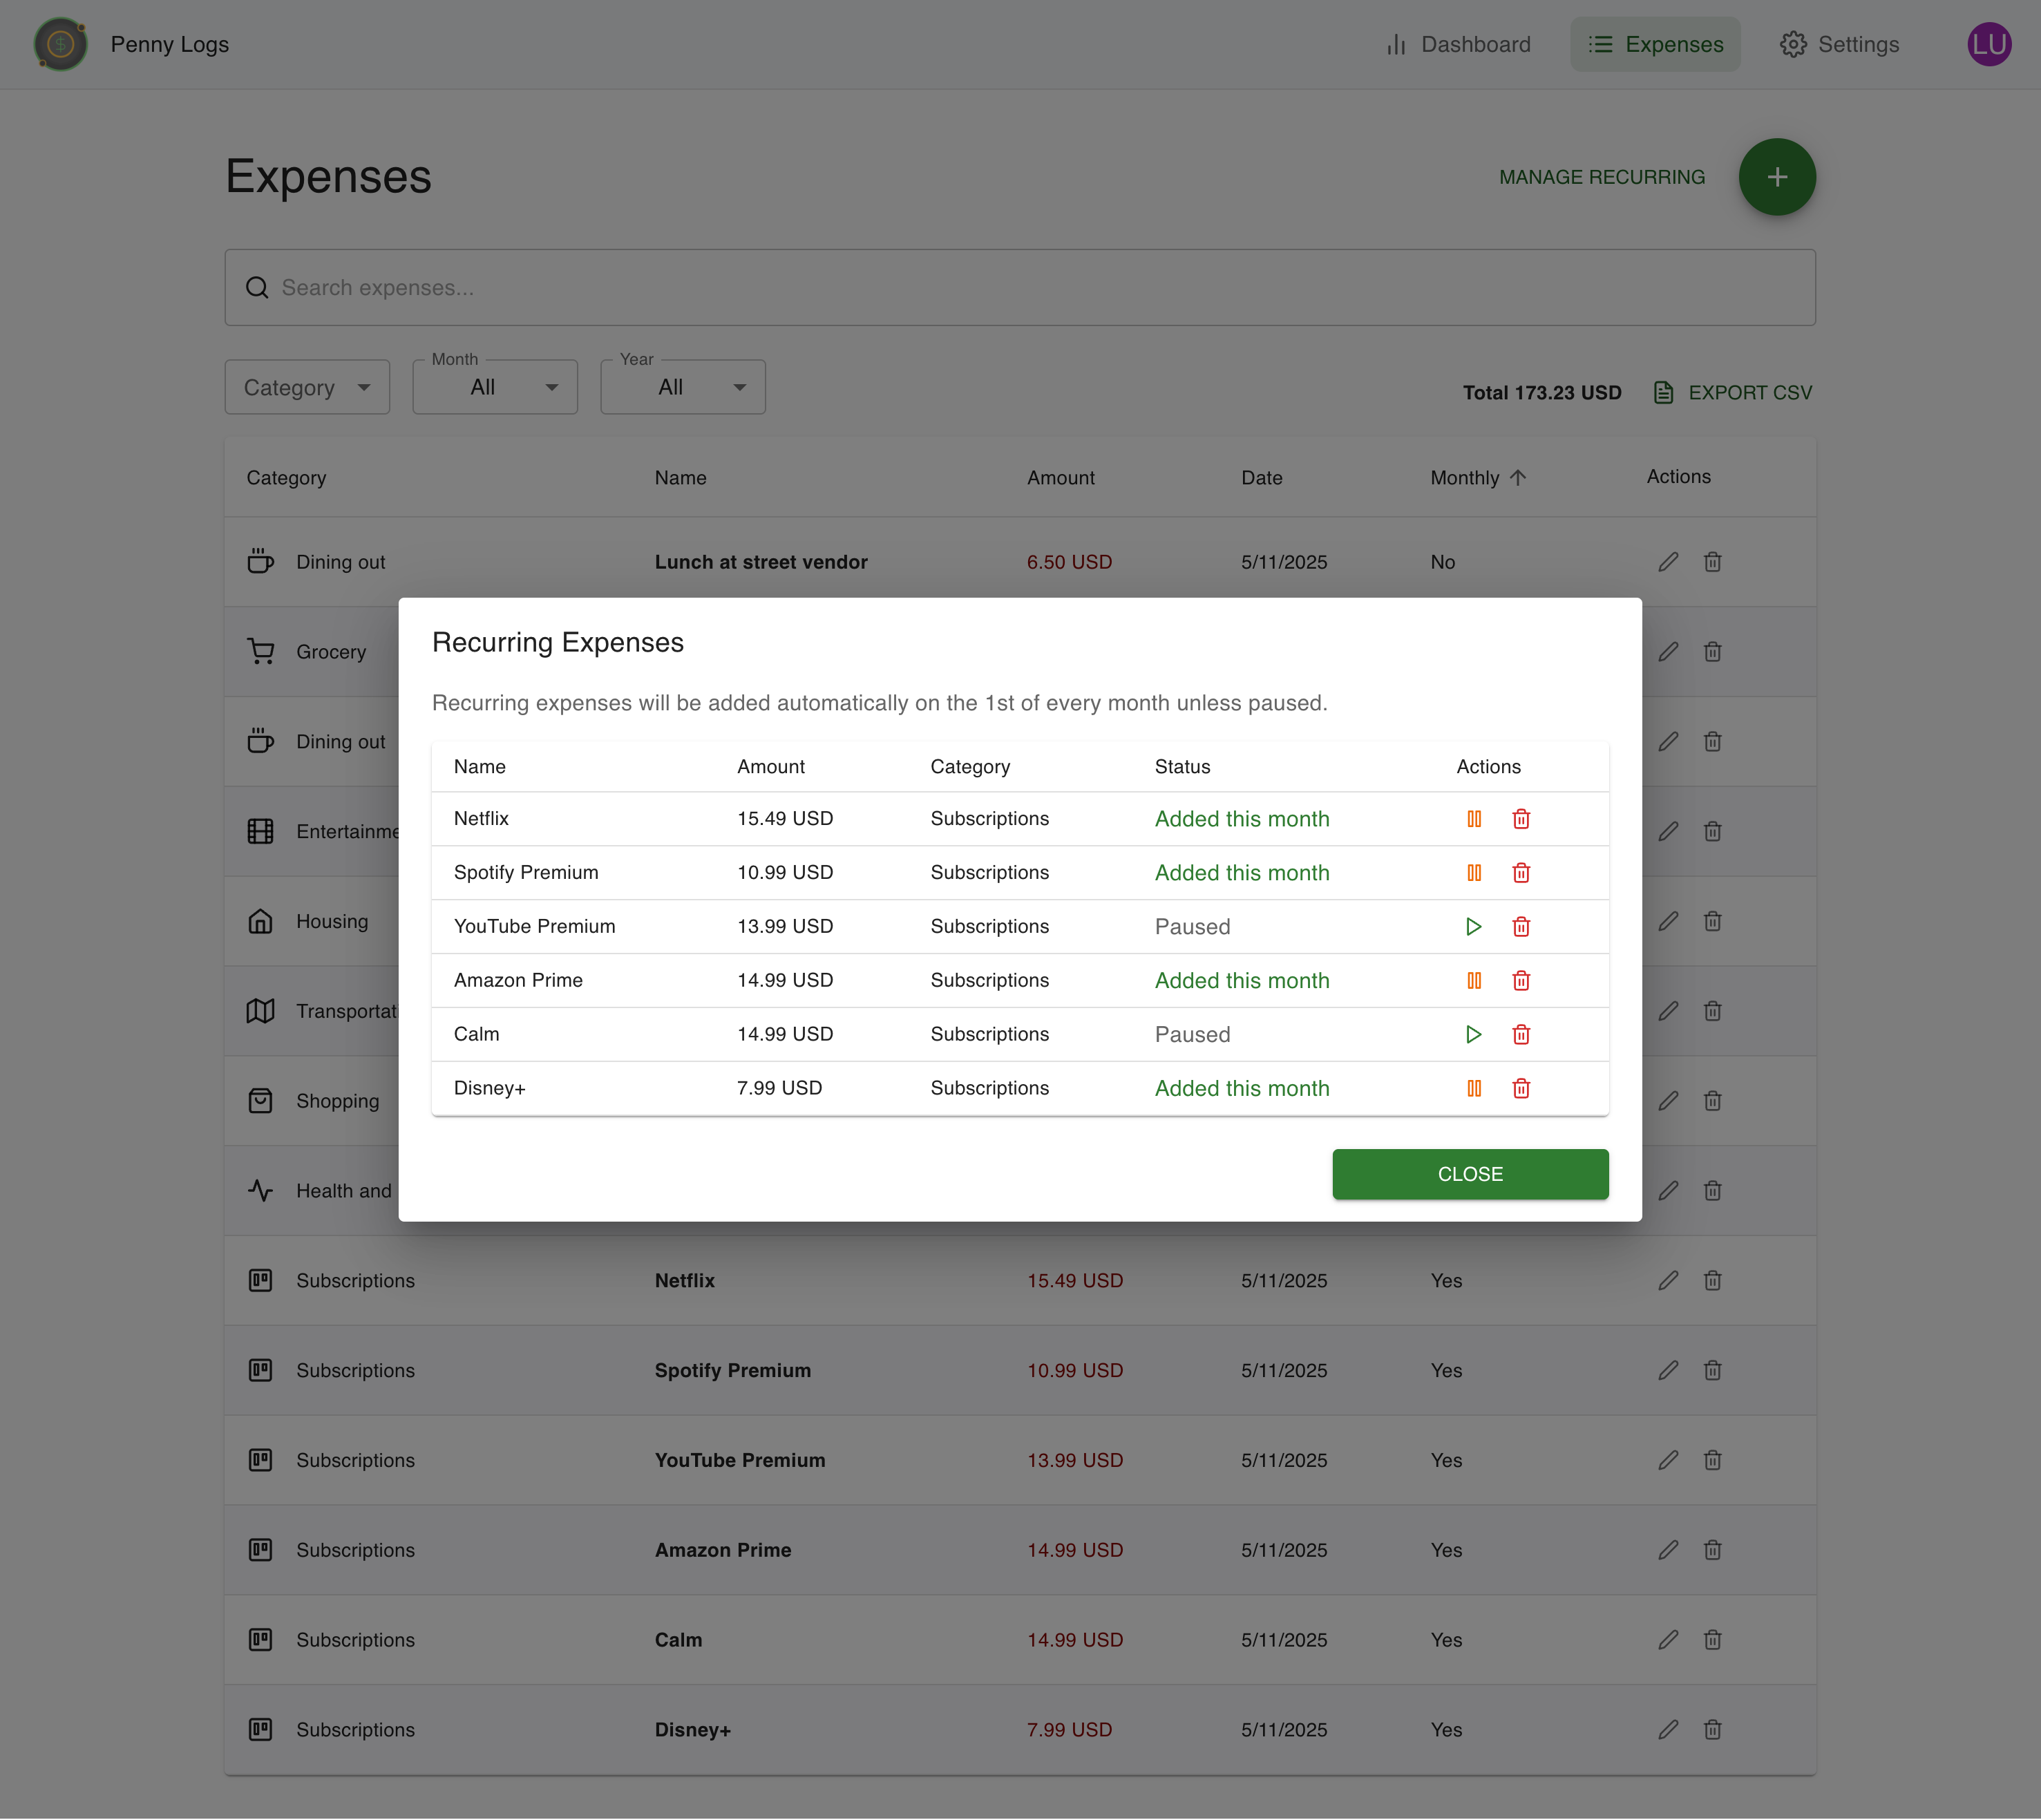Delete the Calm expenses table row
The width and height of the screenshot is (2041, 1820).
coord(1712,1640)
